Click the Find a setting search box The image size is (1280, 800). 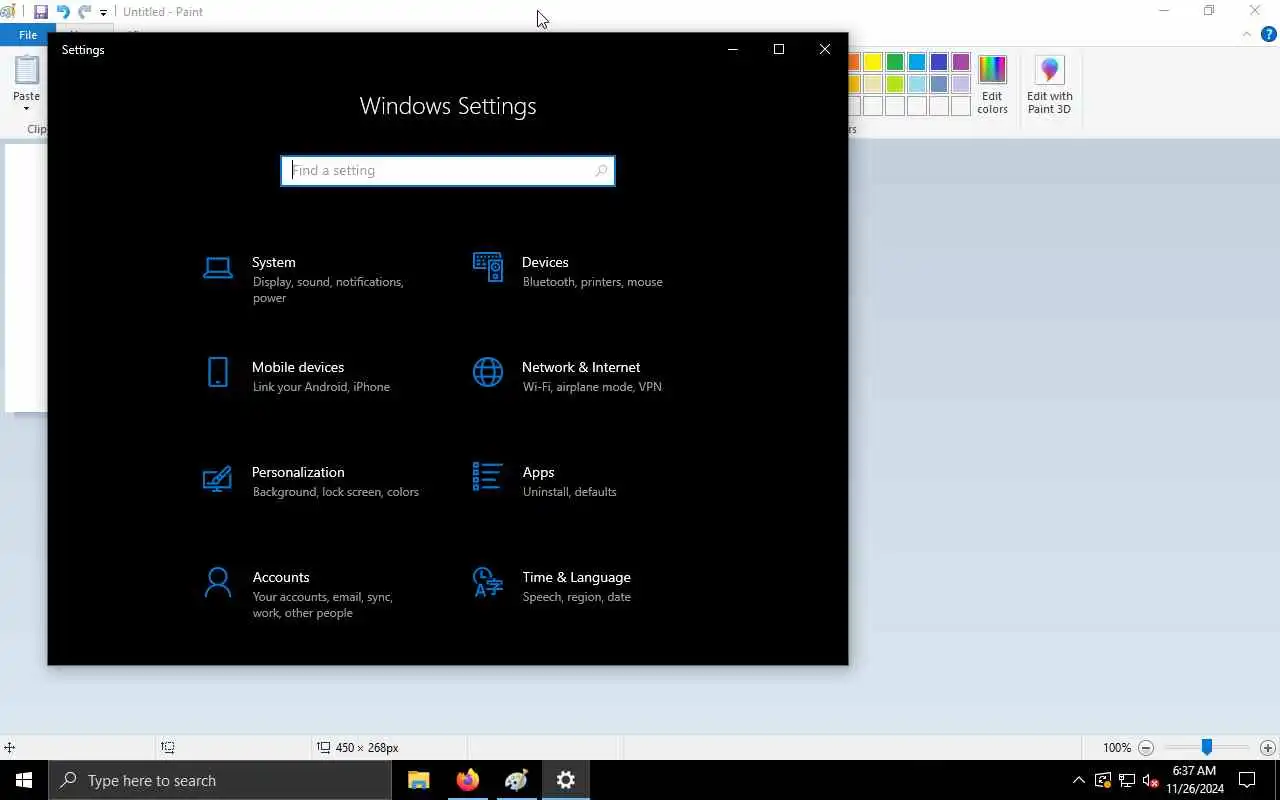click(448, 171)
